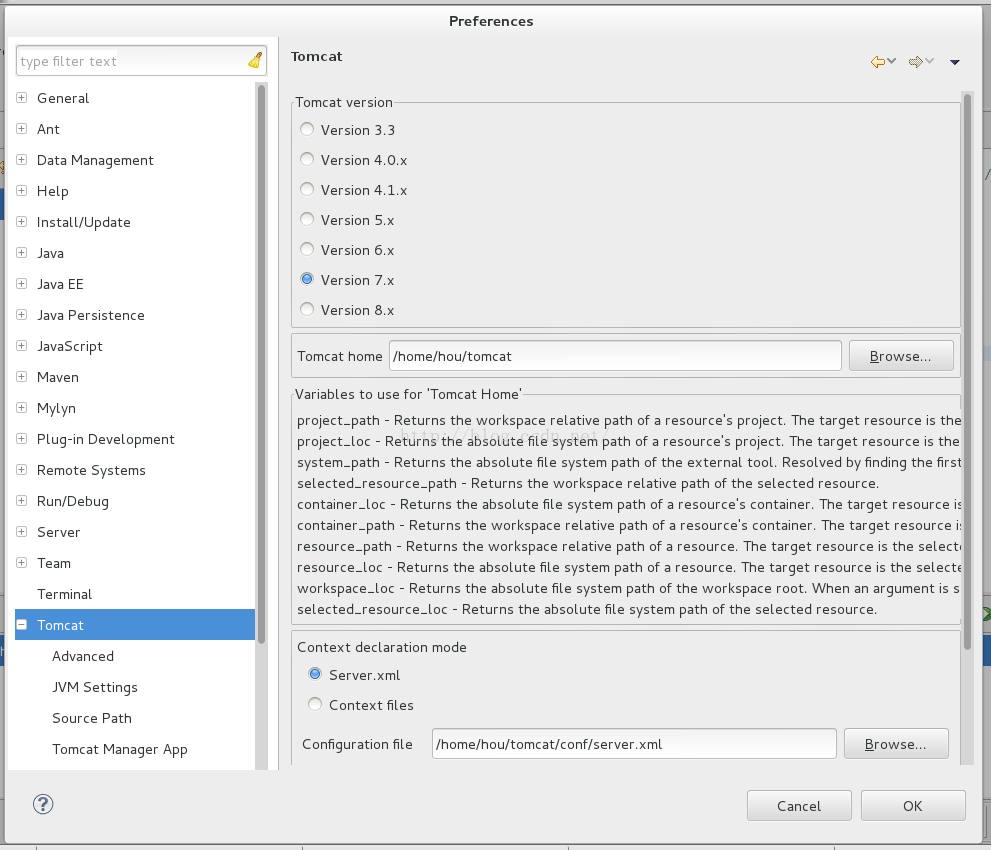
Task: Open the JVM Settings page
Action: 95,687
